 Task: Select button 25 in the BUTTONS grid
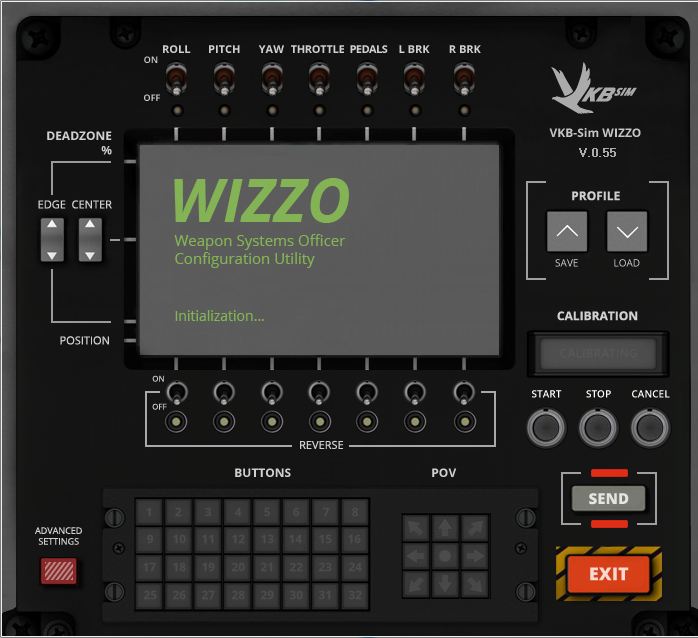(149, 595)
